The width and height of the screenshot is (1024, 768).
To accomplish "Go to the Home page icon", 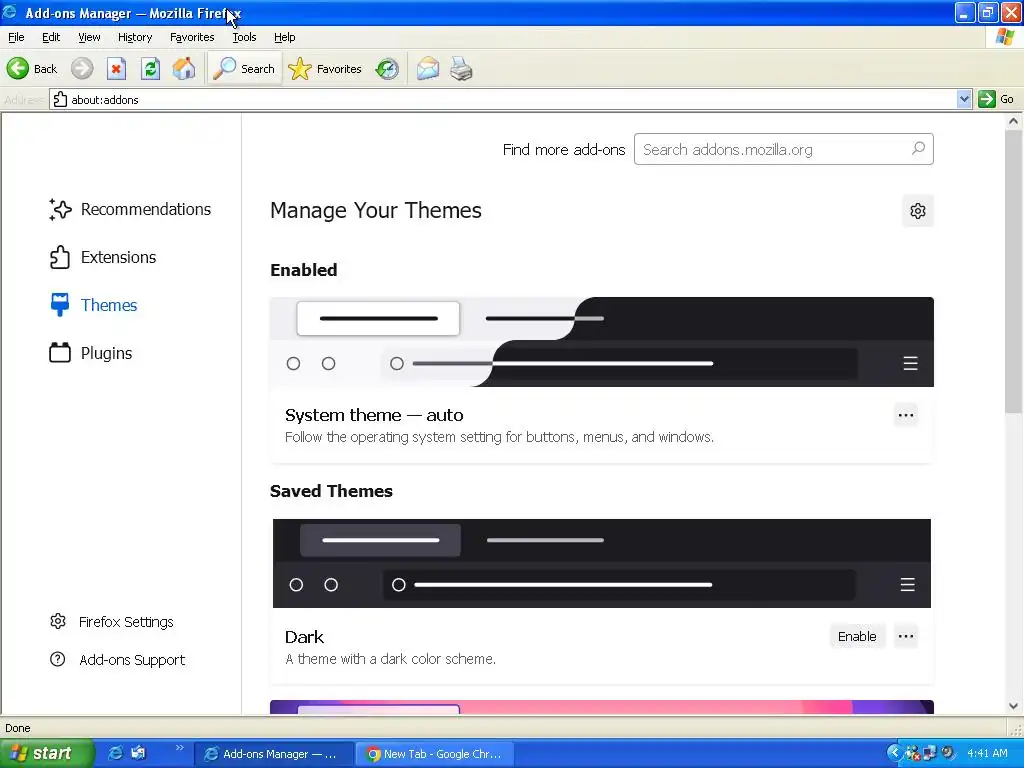I will click(x=184, y=68).
